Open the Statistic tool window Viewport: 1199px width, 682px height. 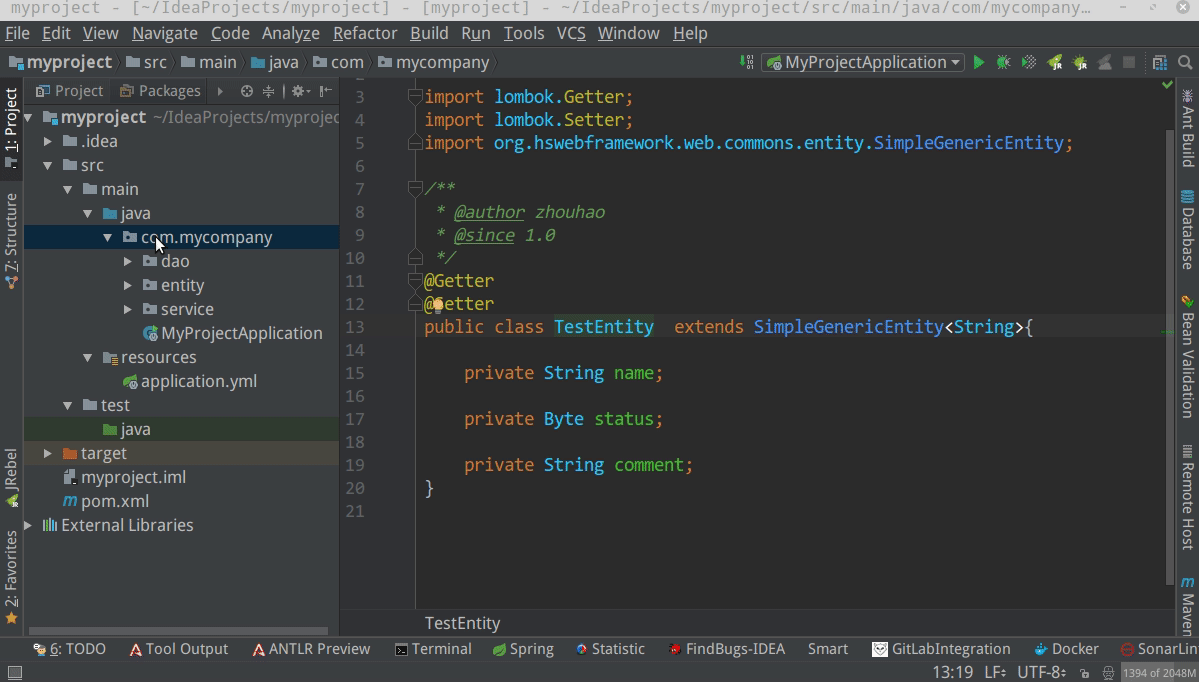point(610,649)
